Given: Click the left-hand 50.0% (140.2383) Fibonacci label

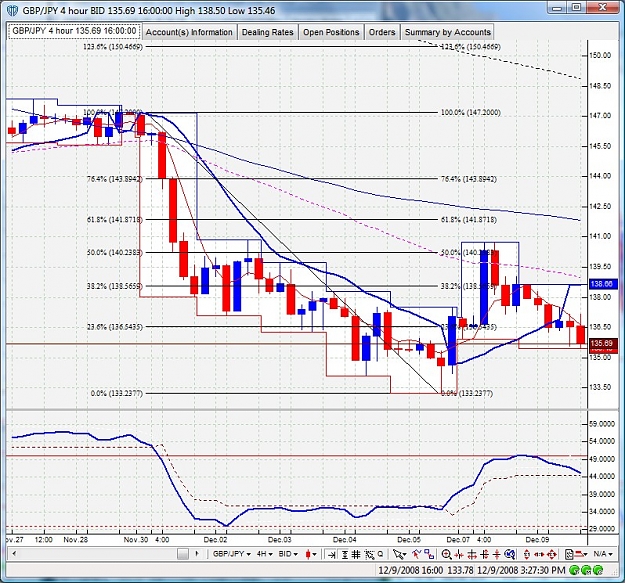Looking at the screenshot, I should [x=114, y=252].
